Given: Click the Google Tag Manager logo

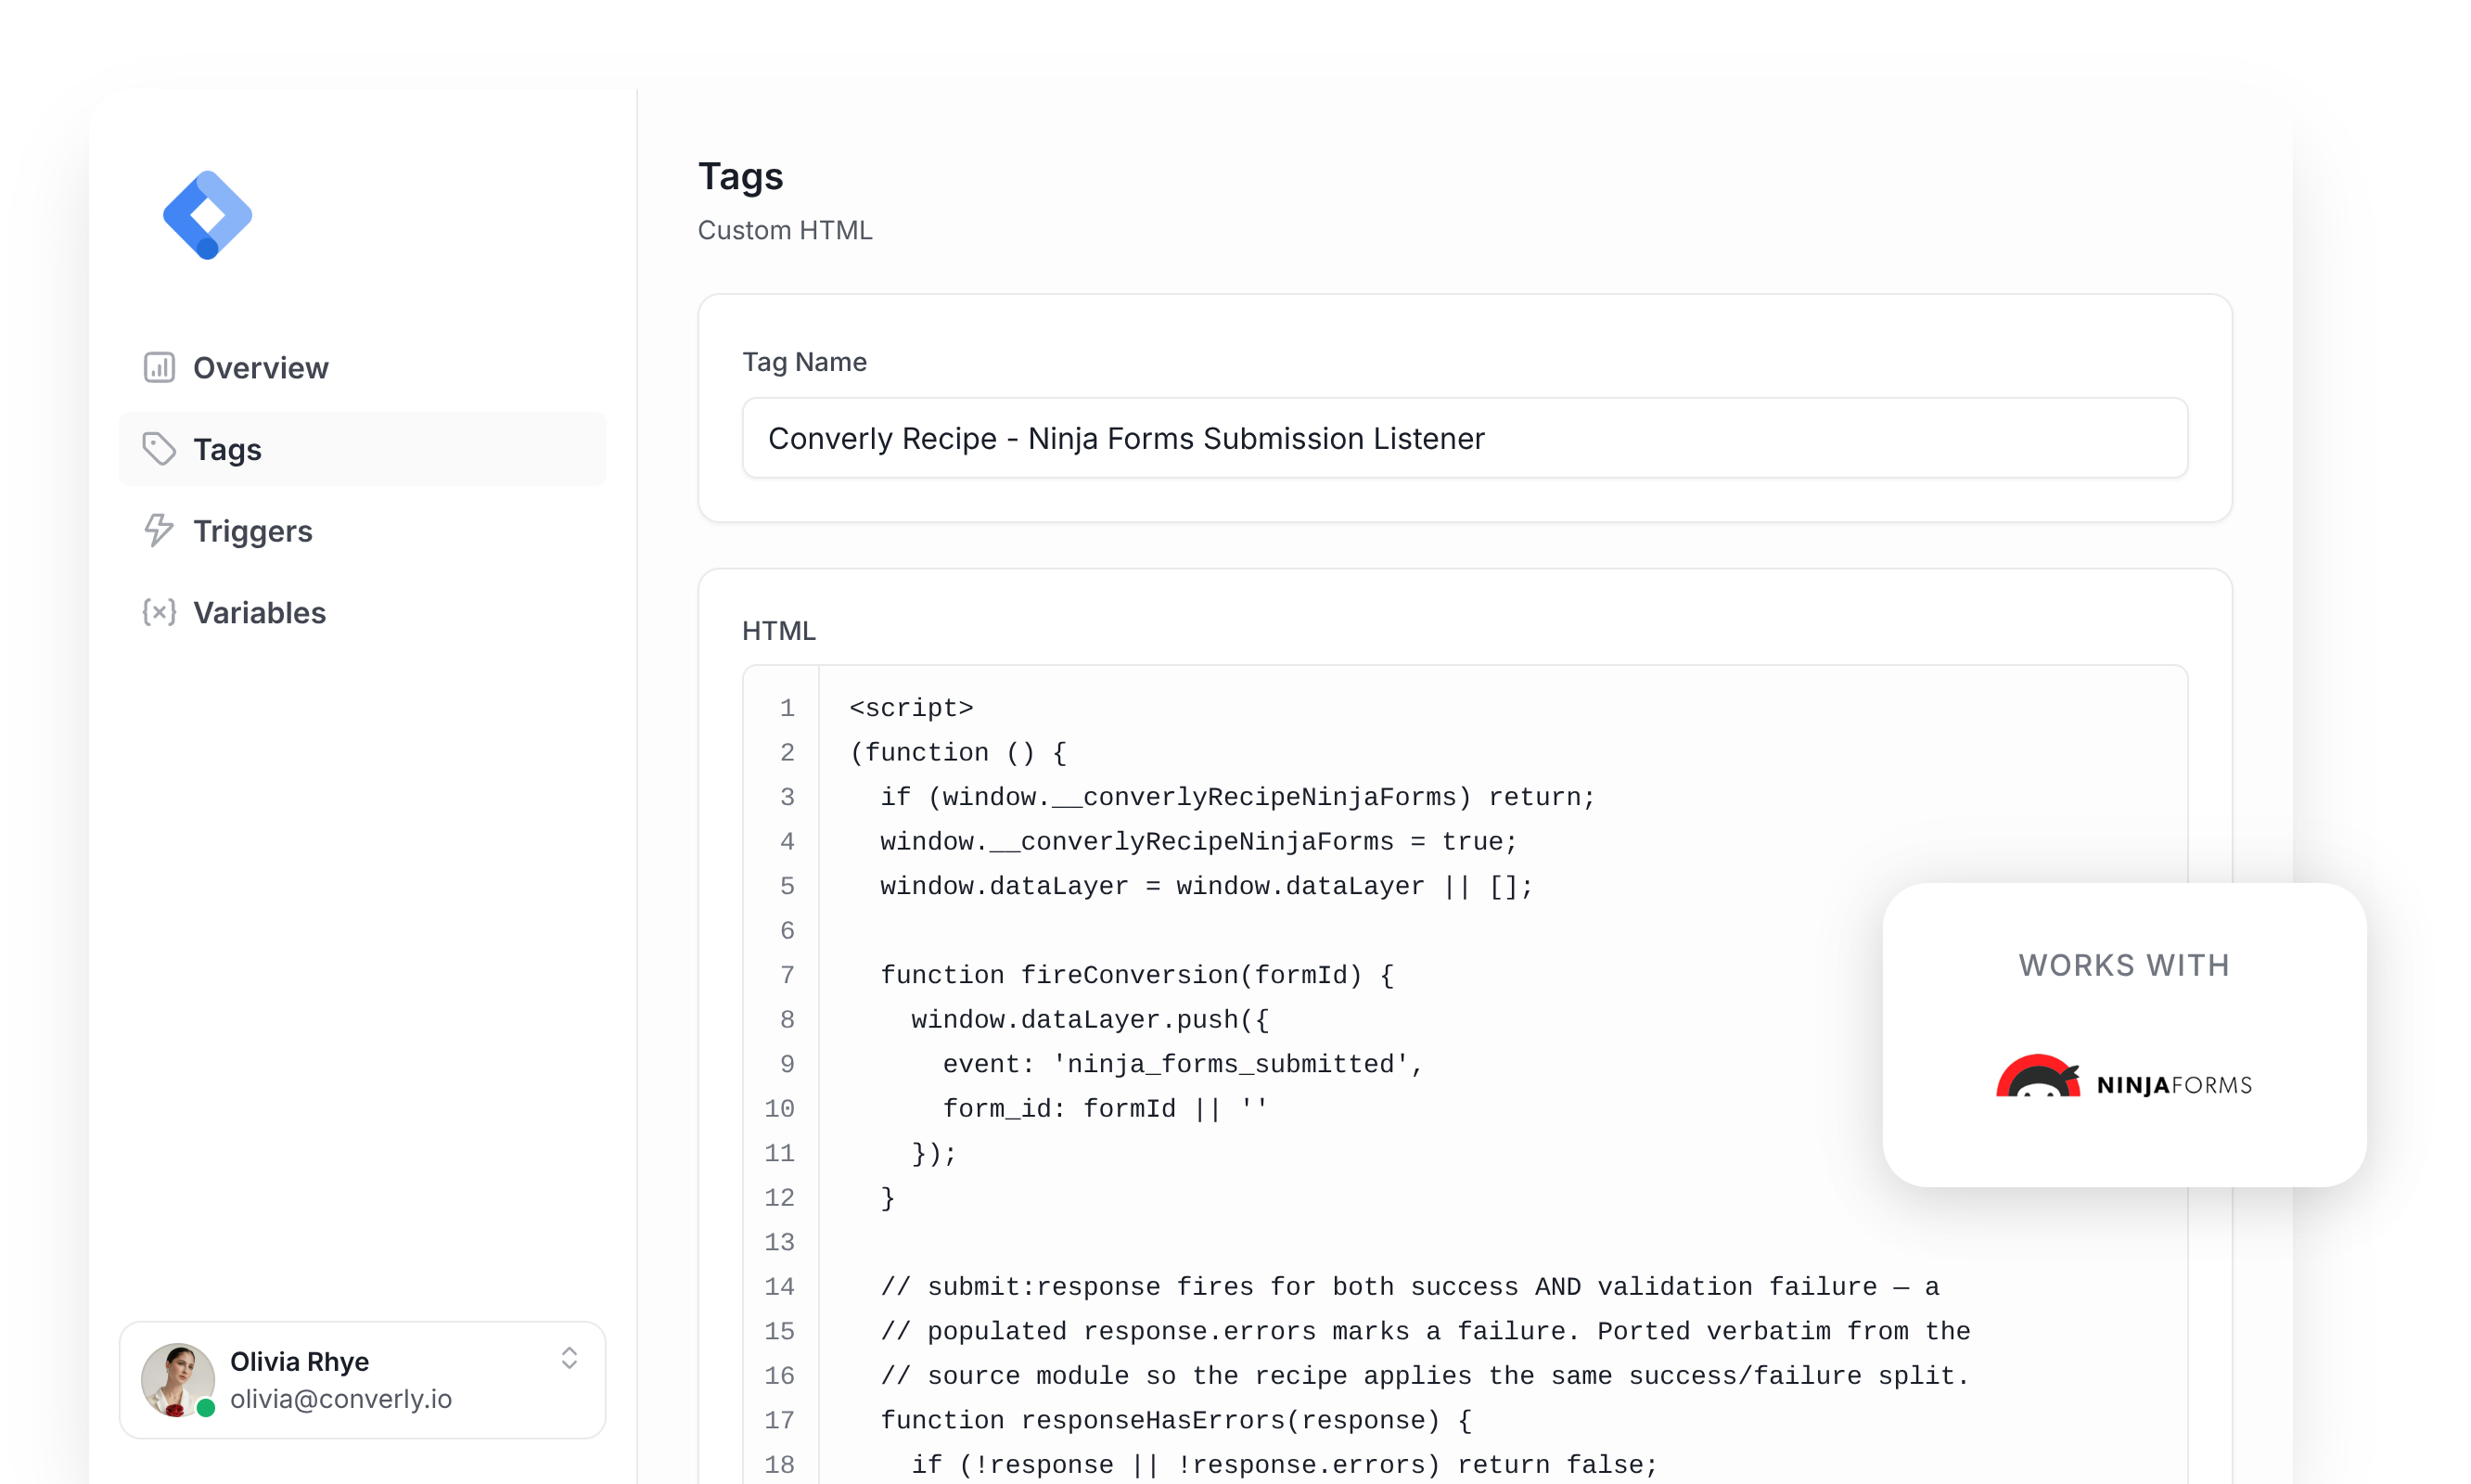Looking at the screenshot, I should click(x=207, y=215).
